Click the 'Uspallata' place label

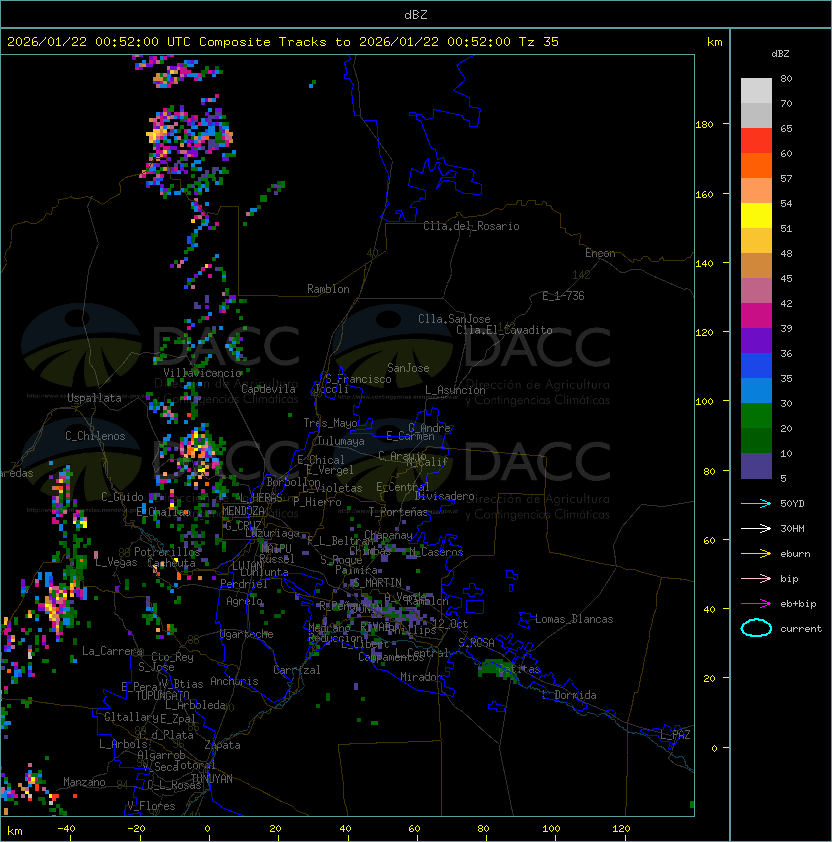(x=94, y=398)
